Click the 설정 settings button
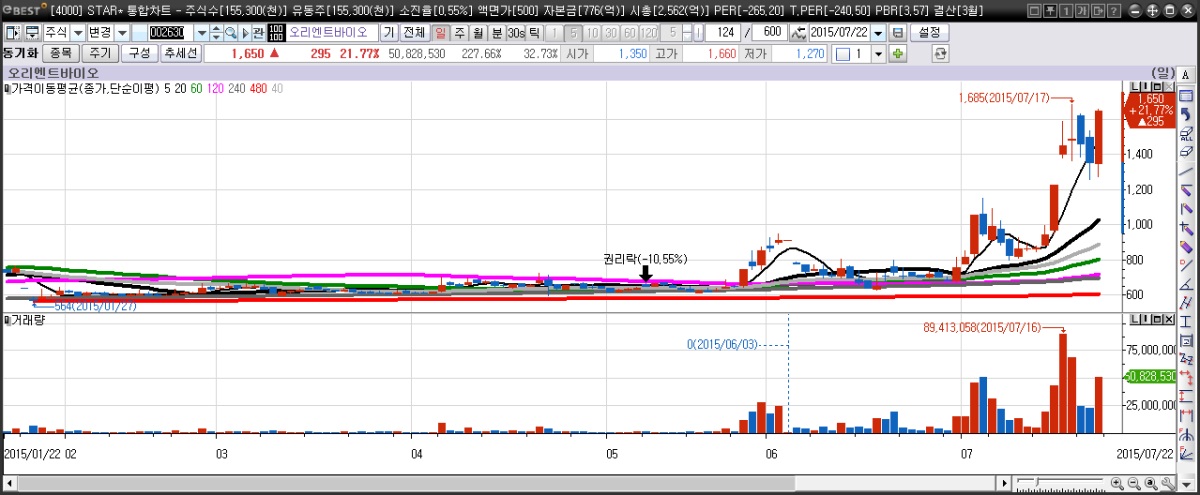The width and height of the screenshot is (1200, 495). point(930,33)
